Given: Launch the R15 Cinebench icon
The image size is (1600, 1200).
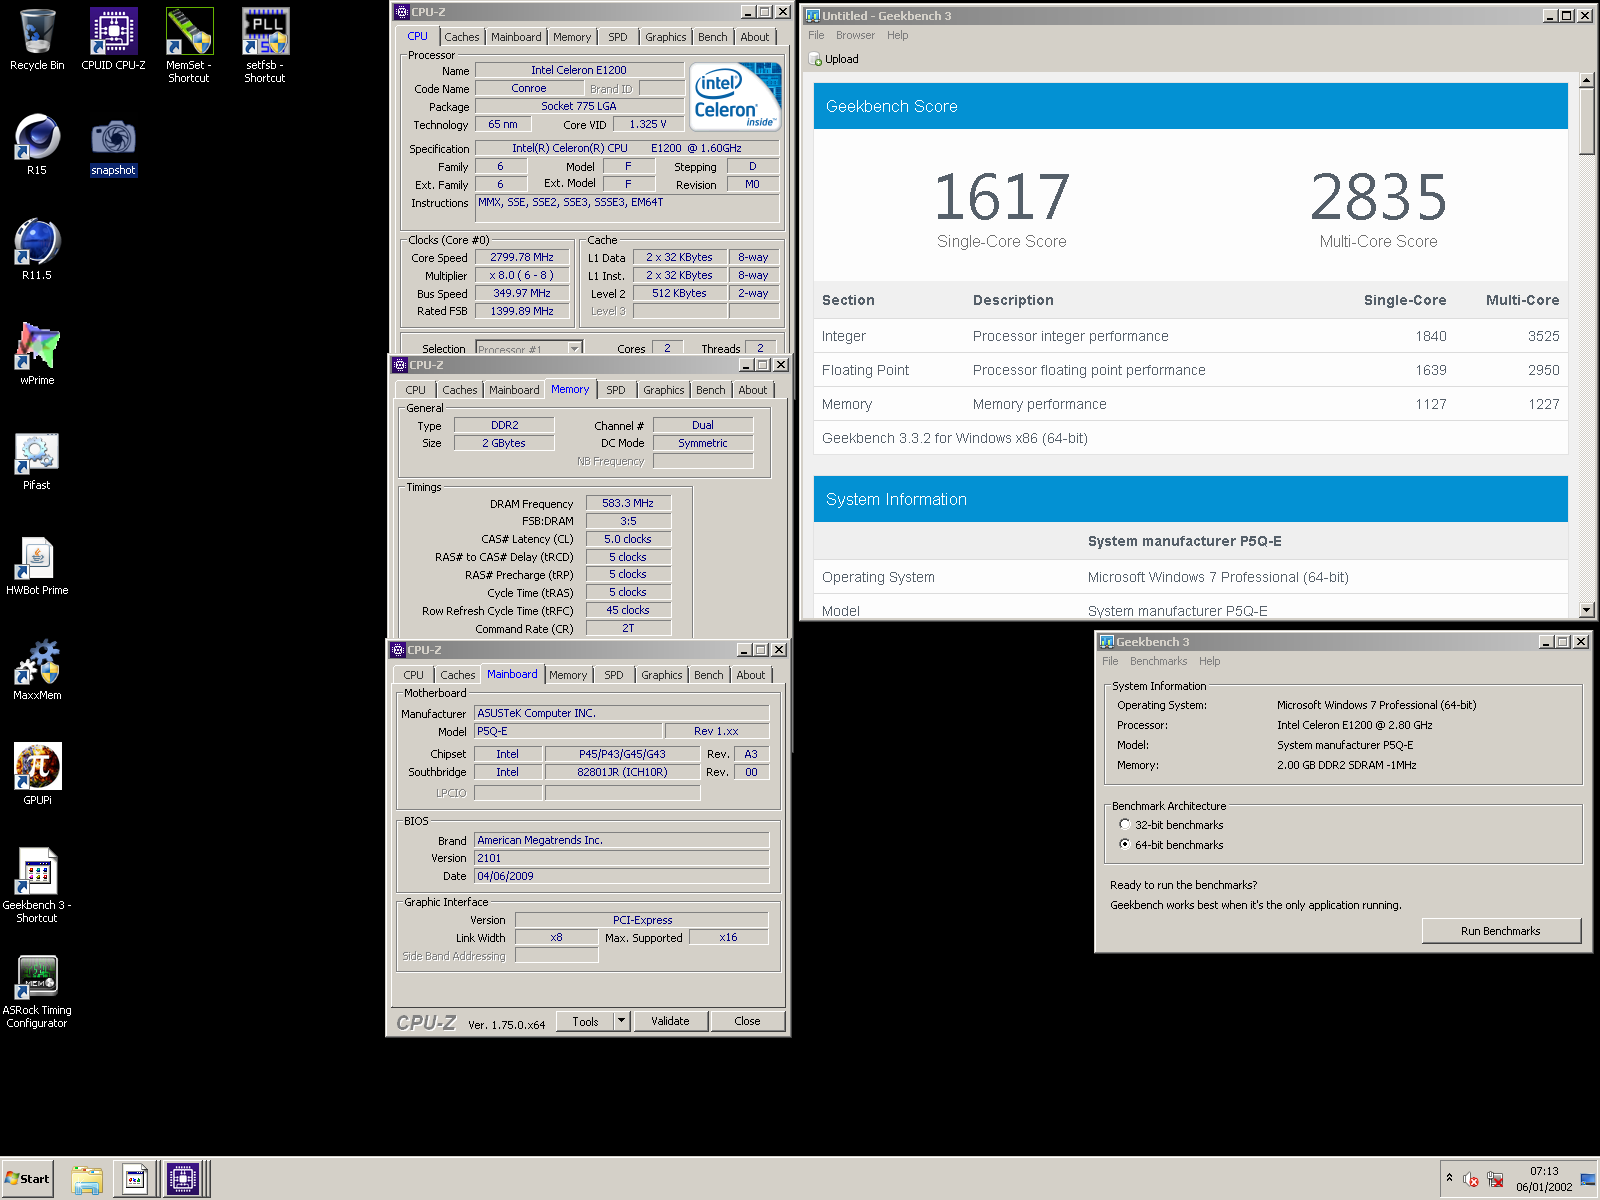Looking at the screenshot, I should (37, 145).
